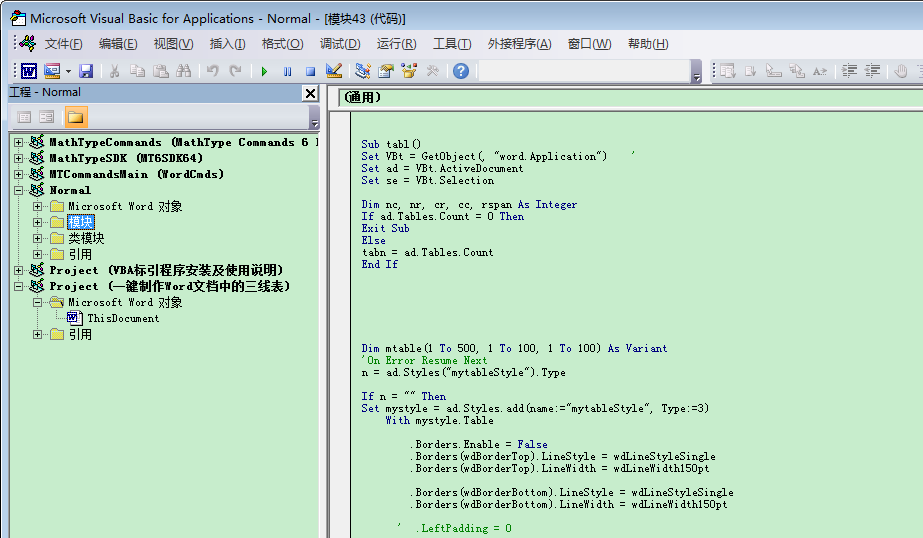Expand the MathTypeCommands project
Screen dimensions: 923x538
click(x=18, y=142)
